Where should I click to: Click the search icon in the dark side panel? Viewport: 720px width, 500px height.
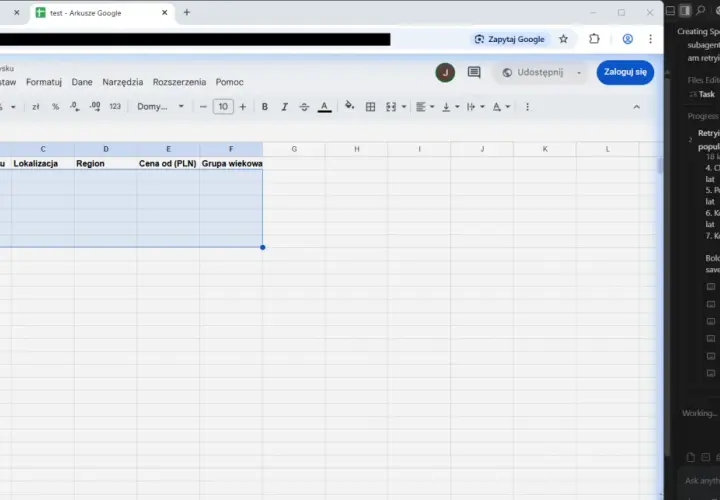(700, 10)
